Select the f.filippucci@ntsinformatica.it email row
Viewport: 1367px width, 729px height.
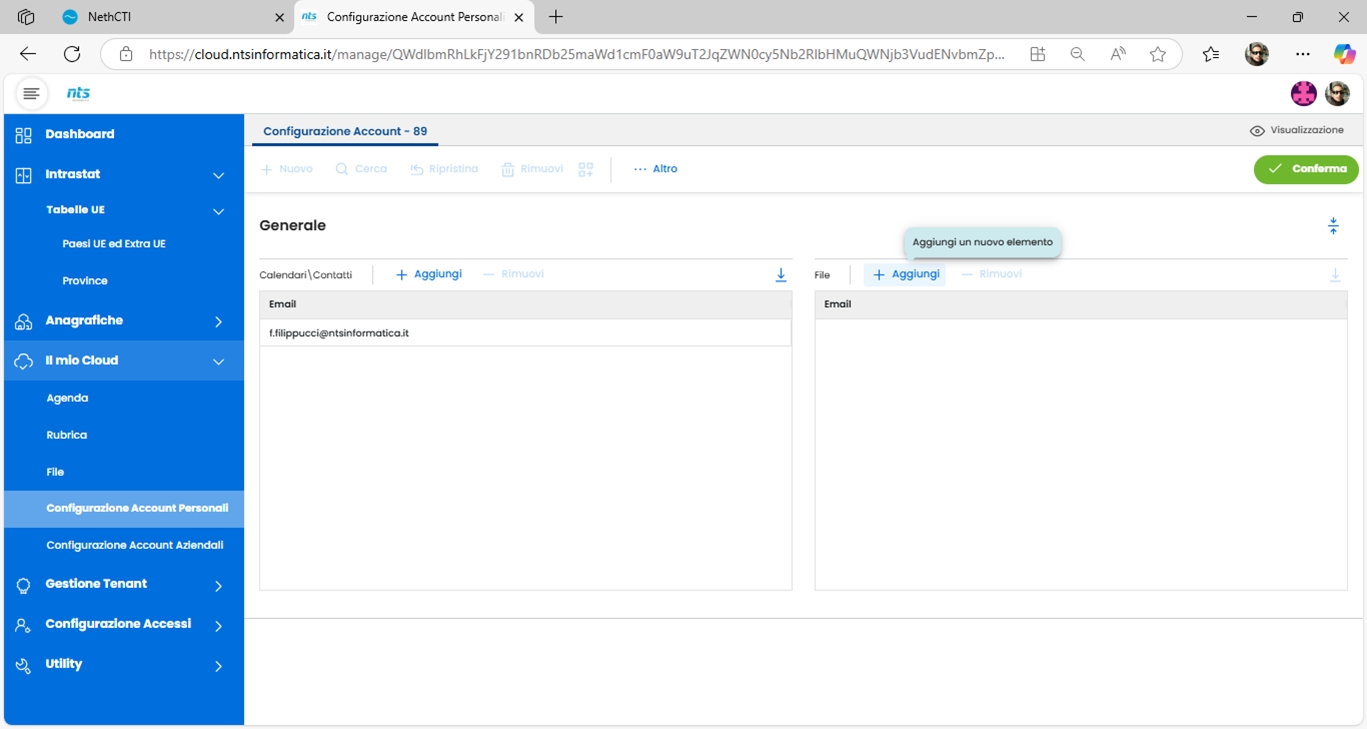click(x=525, y=333)
